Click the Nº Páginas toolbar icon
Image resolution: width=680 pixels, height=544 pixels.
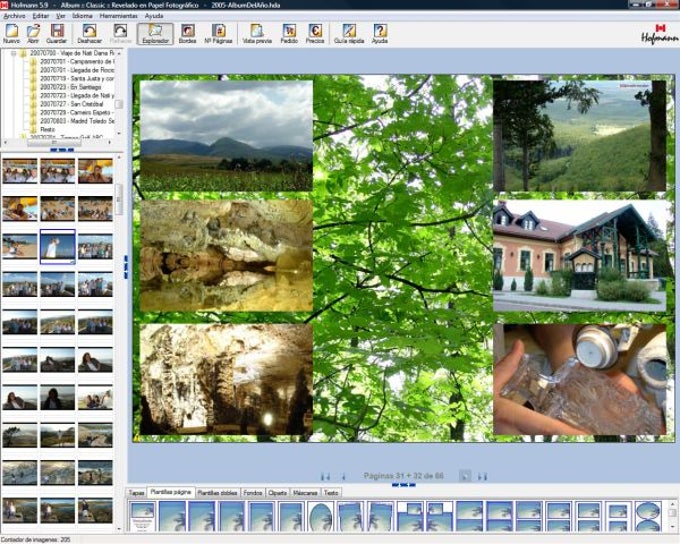click(x=218, y=34)
